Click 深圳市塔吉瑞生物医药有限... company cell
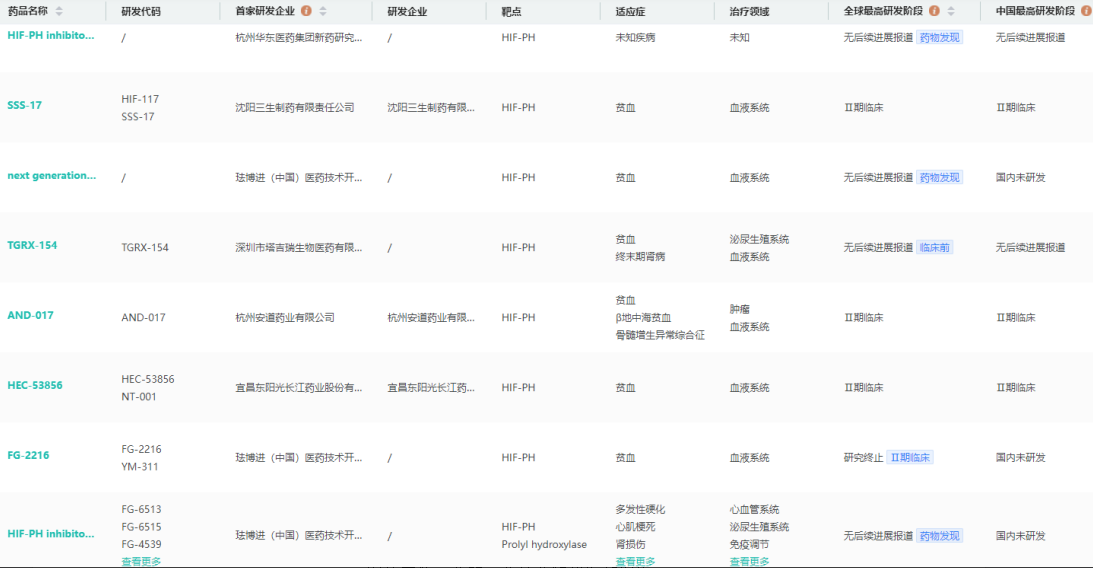Viewport: 1093px width, 568px height. 298,247
